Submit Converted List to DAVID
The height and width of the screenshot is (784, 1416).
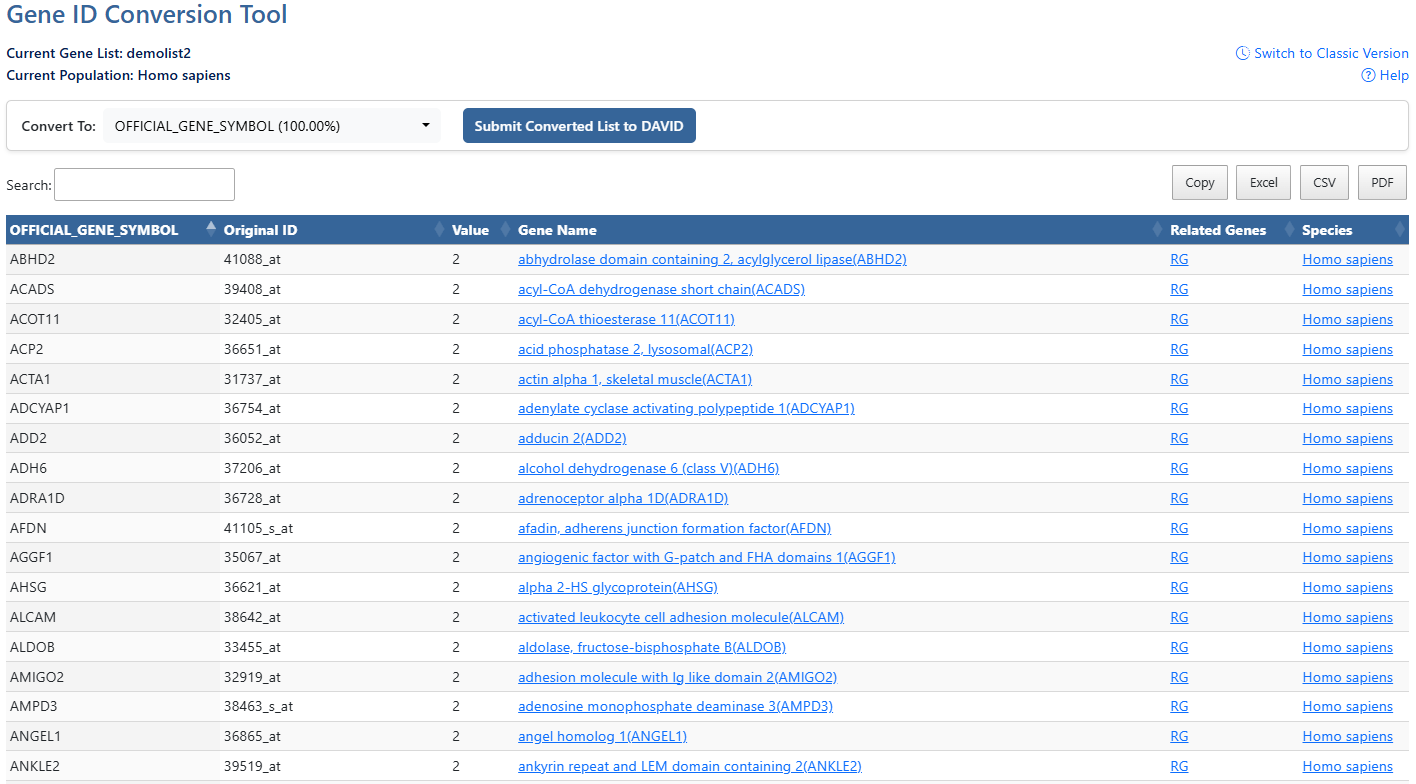[579, 125]
